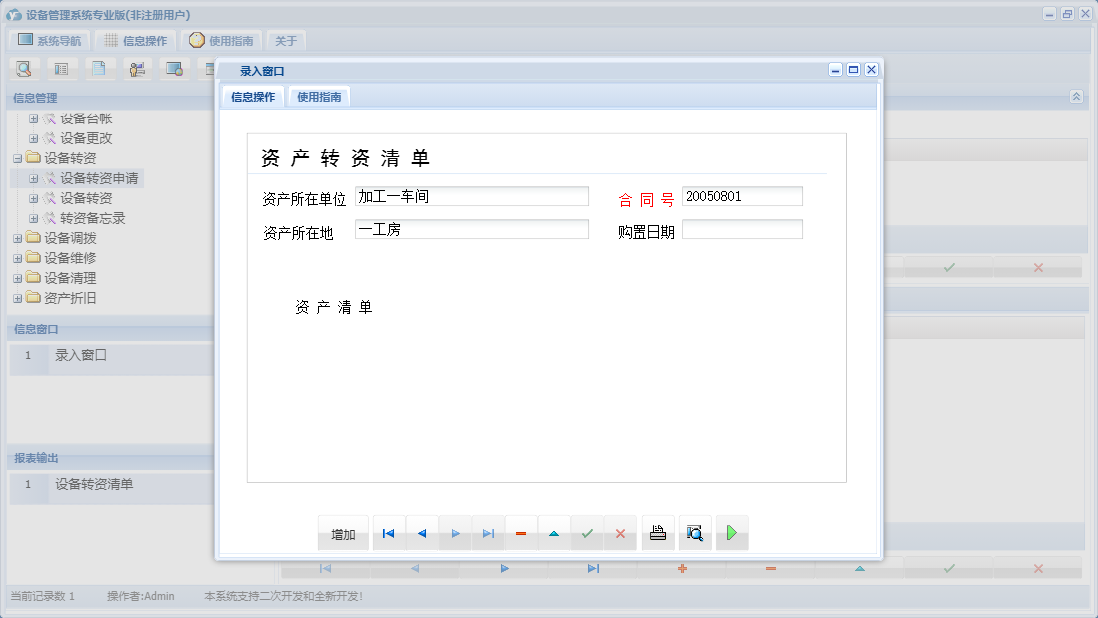Delete the current record with the red minus

click(x=521, y=533)
